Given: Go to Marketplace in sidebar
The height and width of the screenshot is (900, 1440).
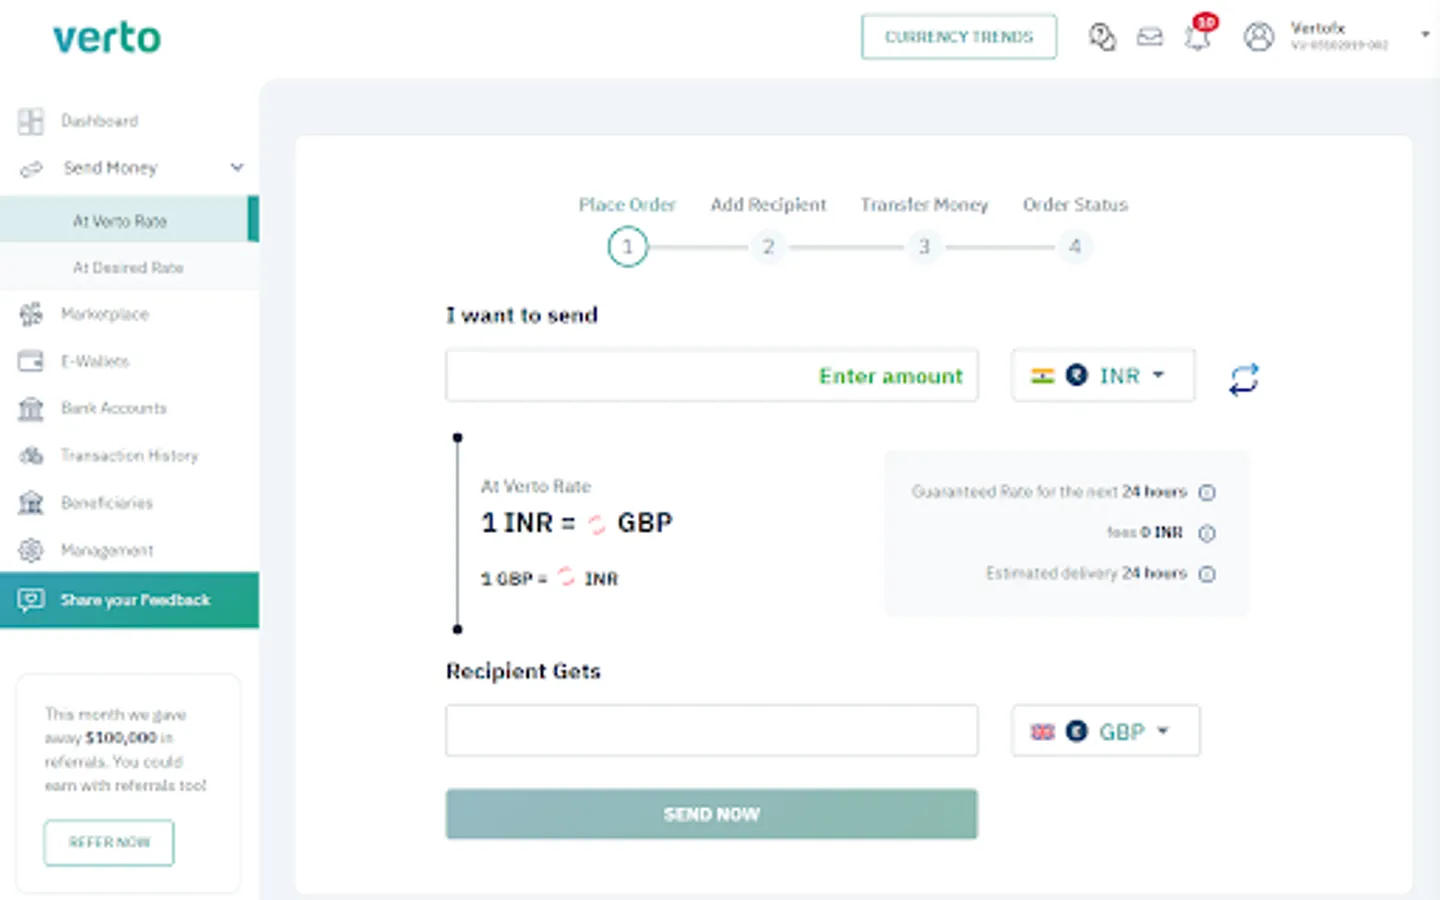Looking at the screenshot, I should pos(104,314).
